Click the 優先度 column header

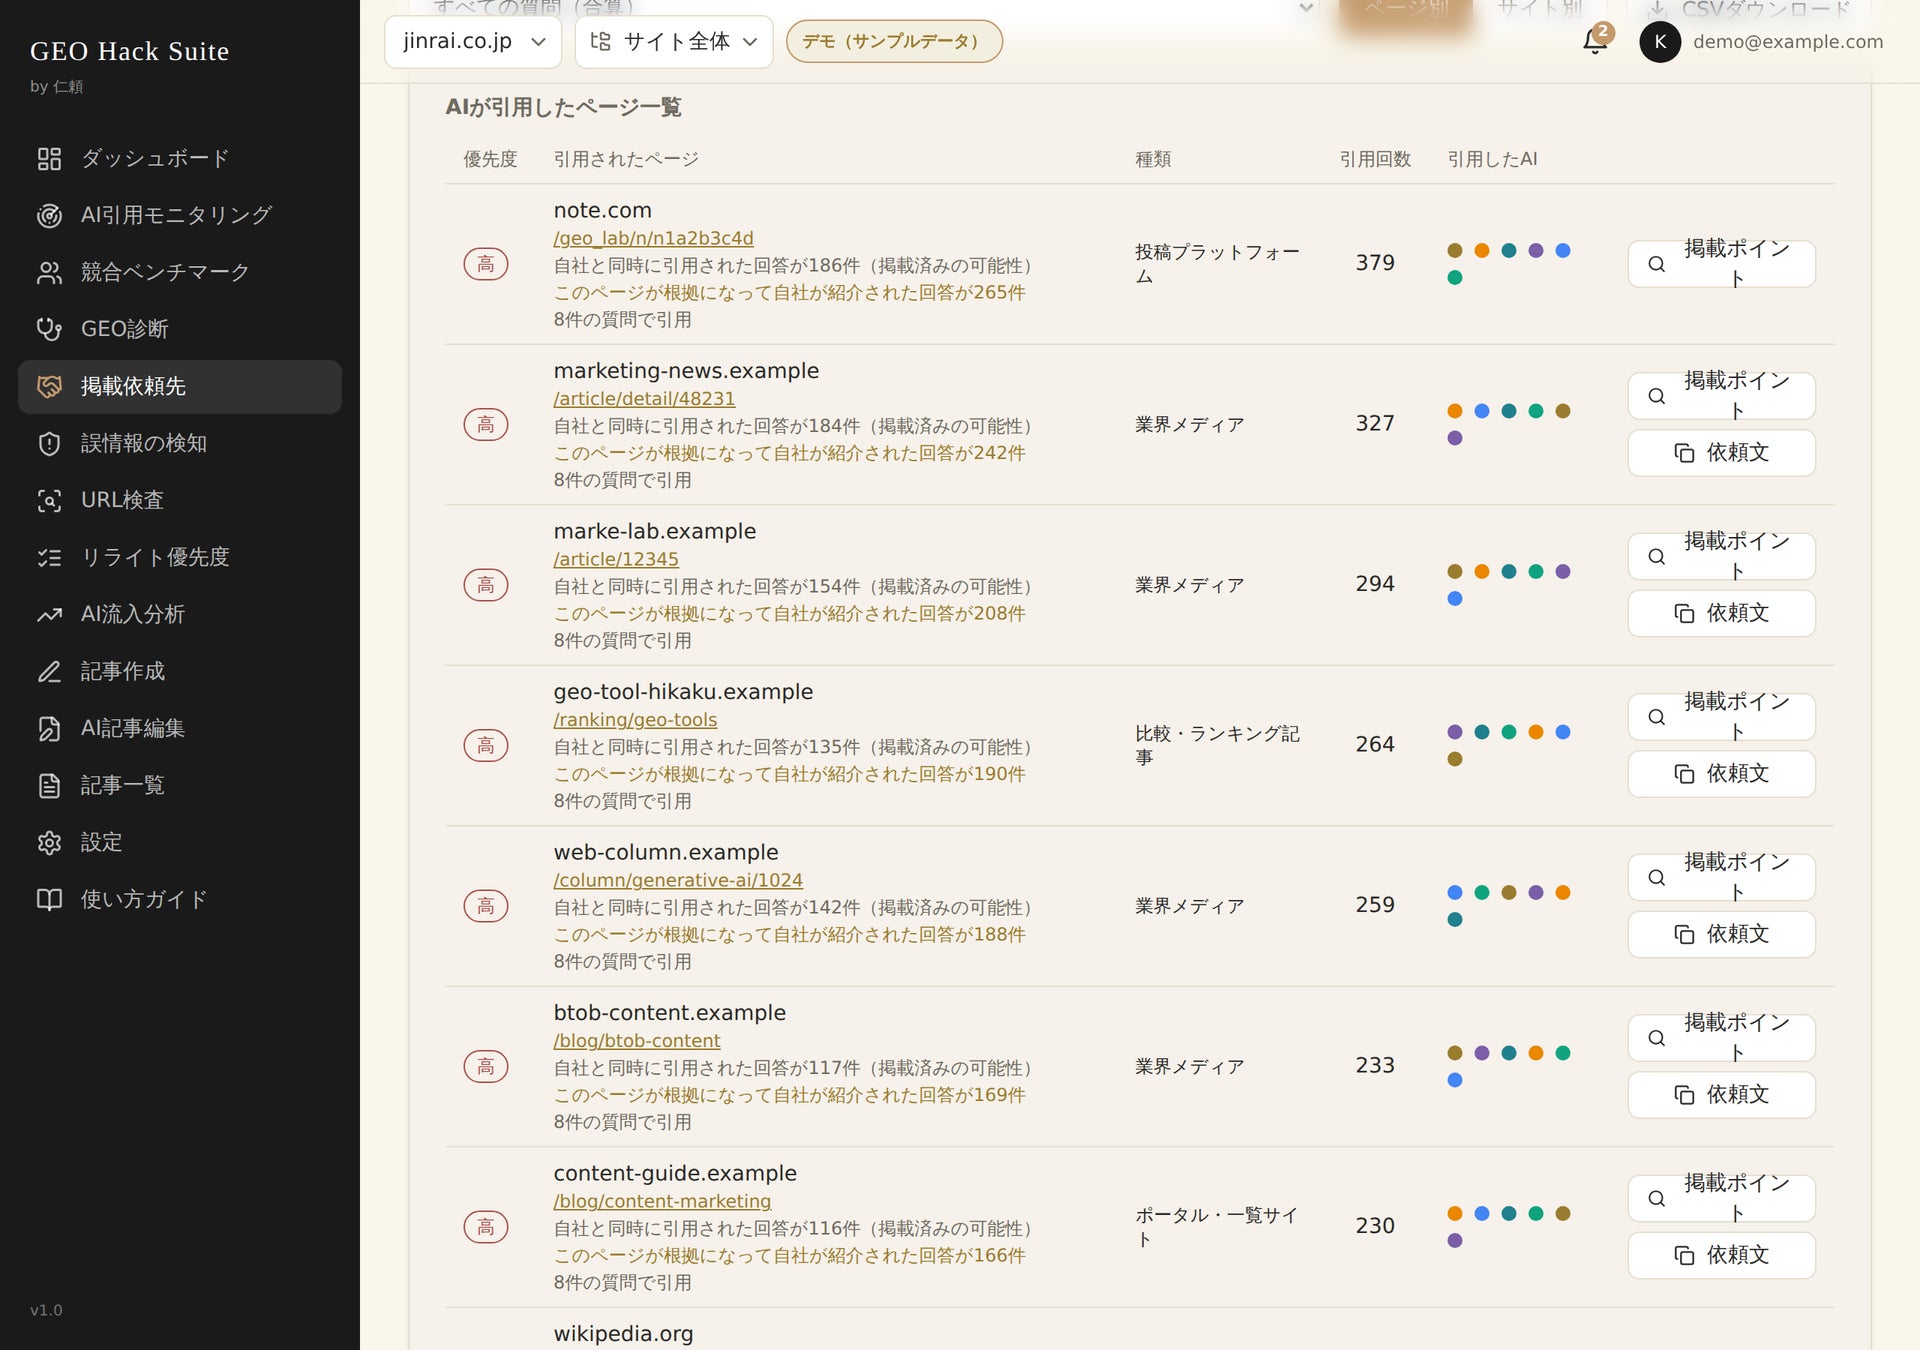490,159
